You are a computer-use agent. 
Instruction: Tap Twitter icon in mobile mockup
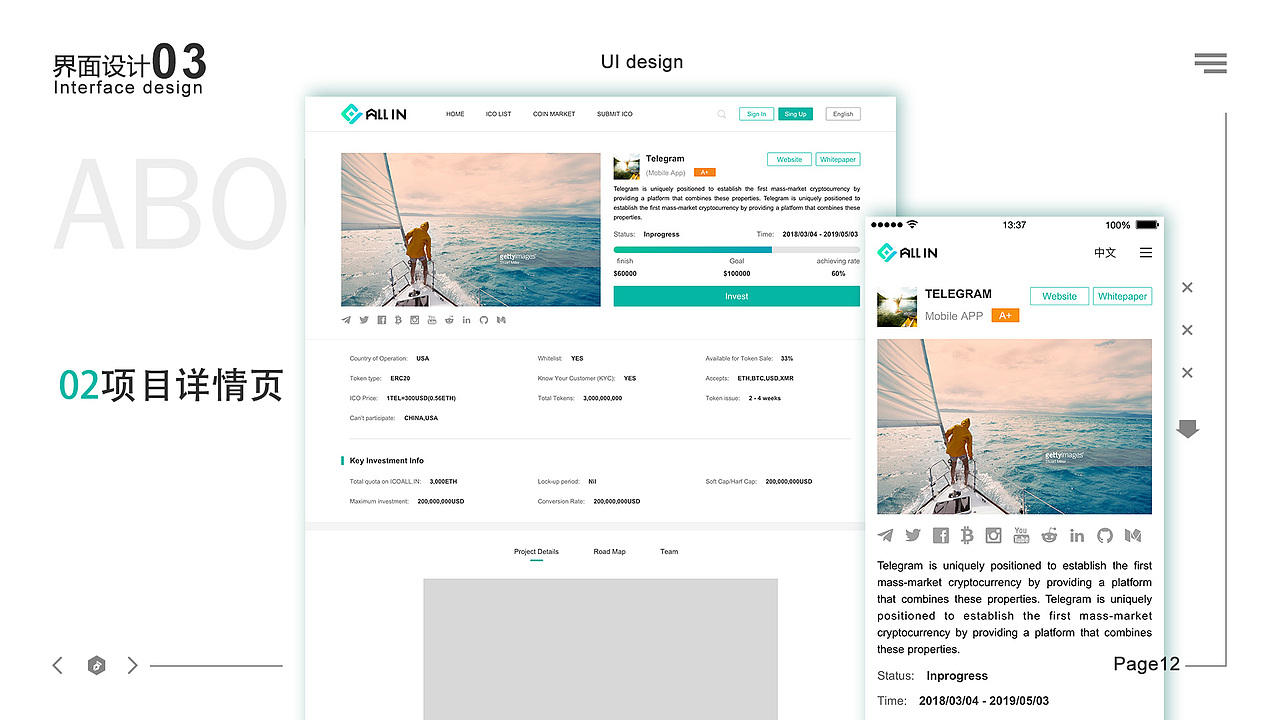[x=913, y=535]
